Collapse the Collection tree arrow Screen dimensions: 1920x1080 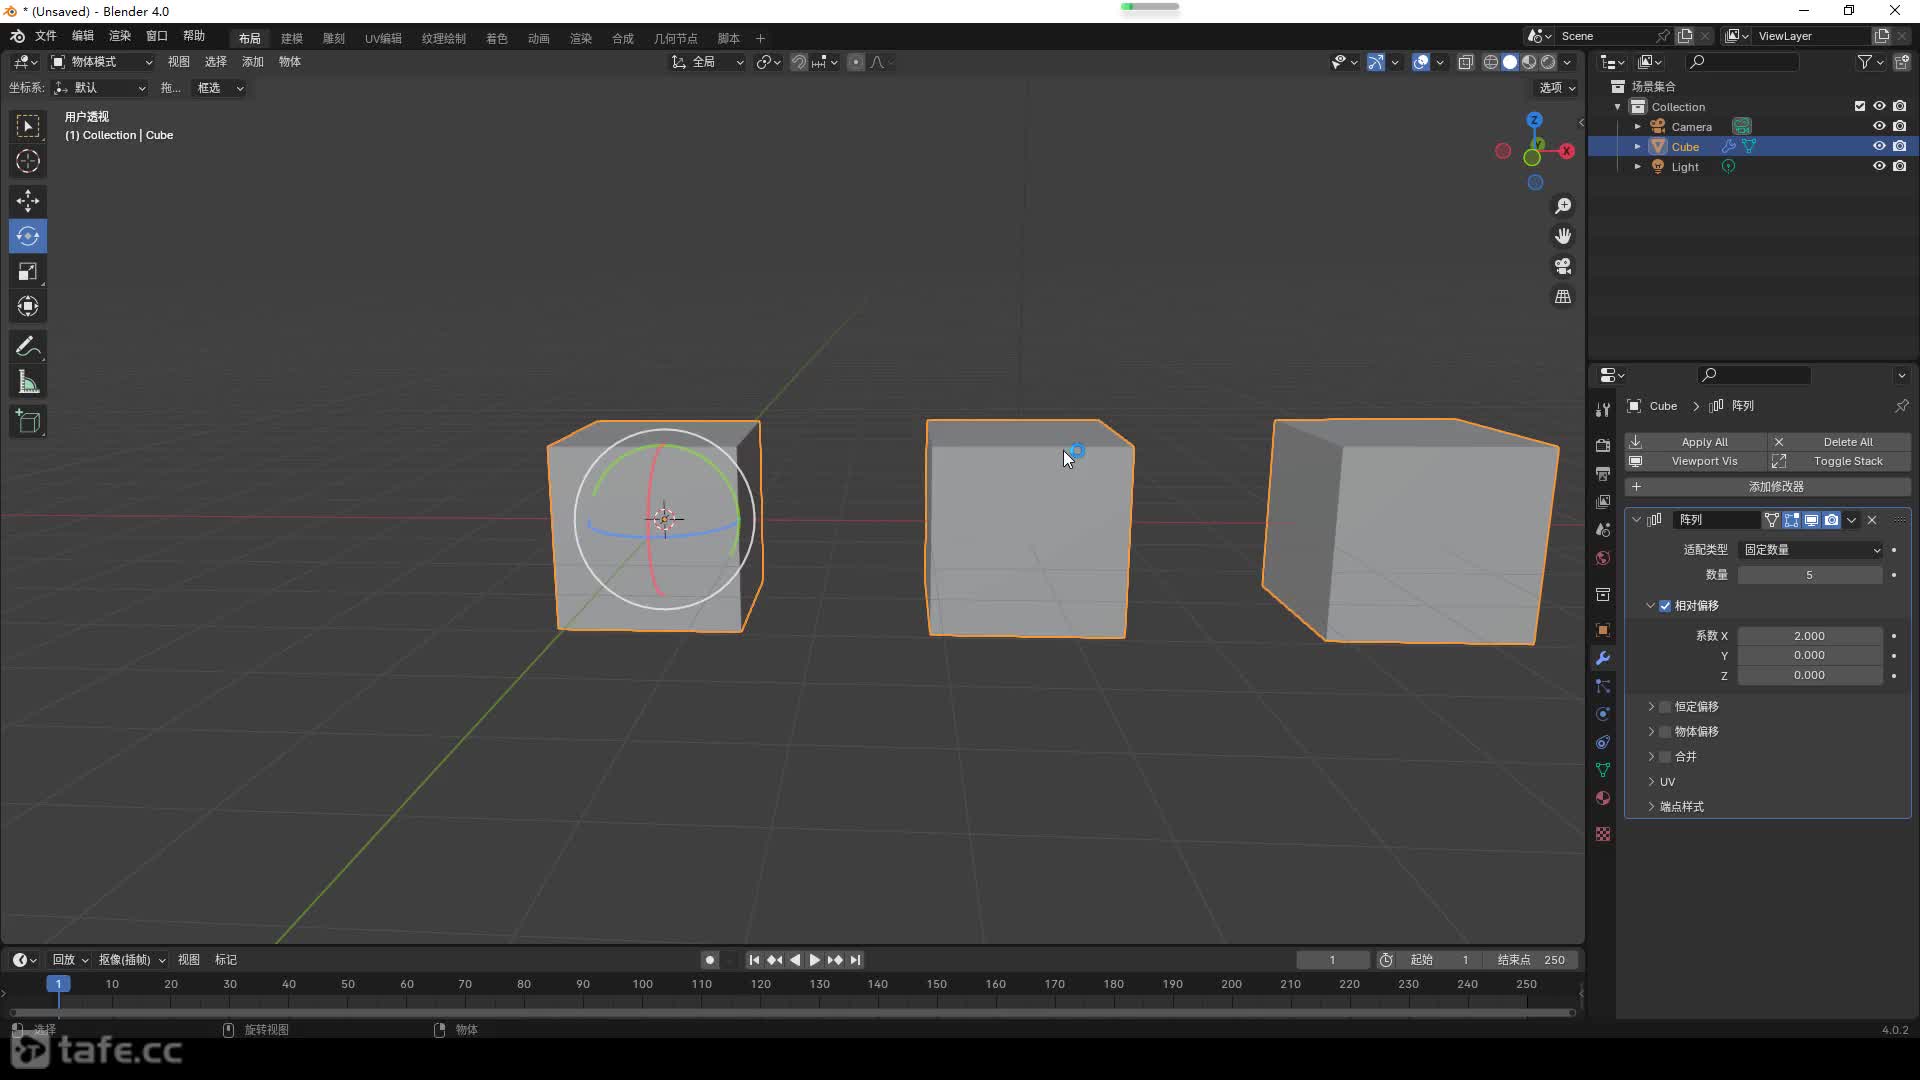[1618, 107]
